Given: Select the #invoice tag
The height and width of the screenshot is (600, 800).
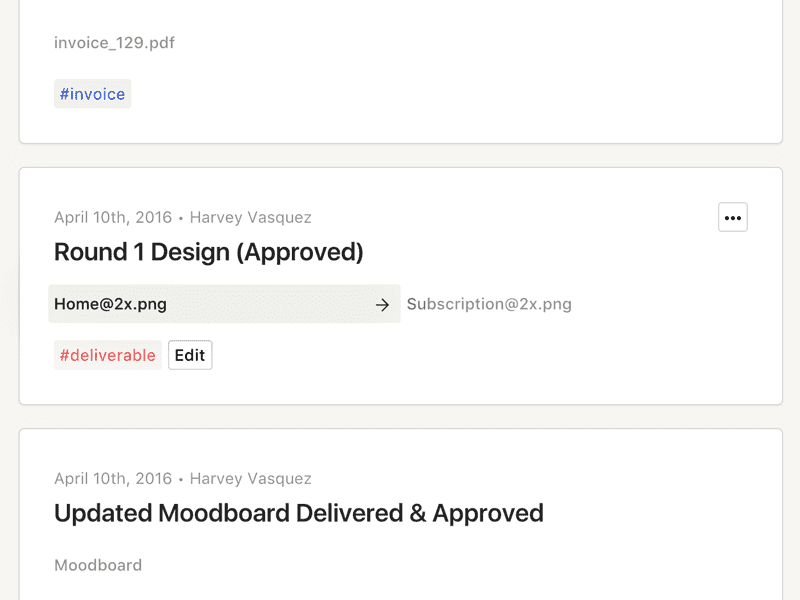Looking at the screenshot, I should [x=92, y=94].
